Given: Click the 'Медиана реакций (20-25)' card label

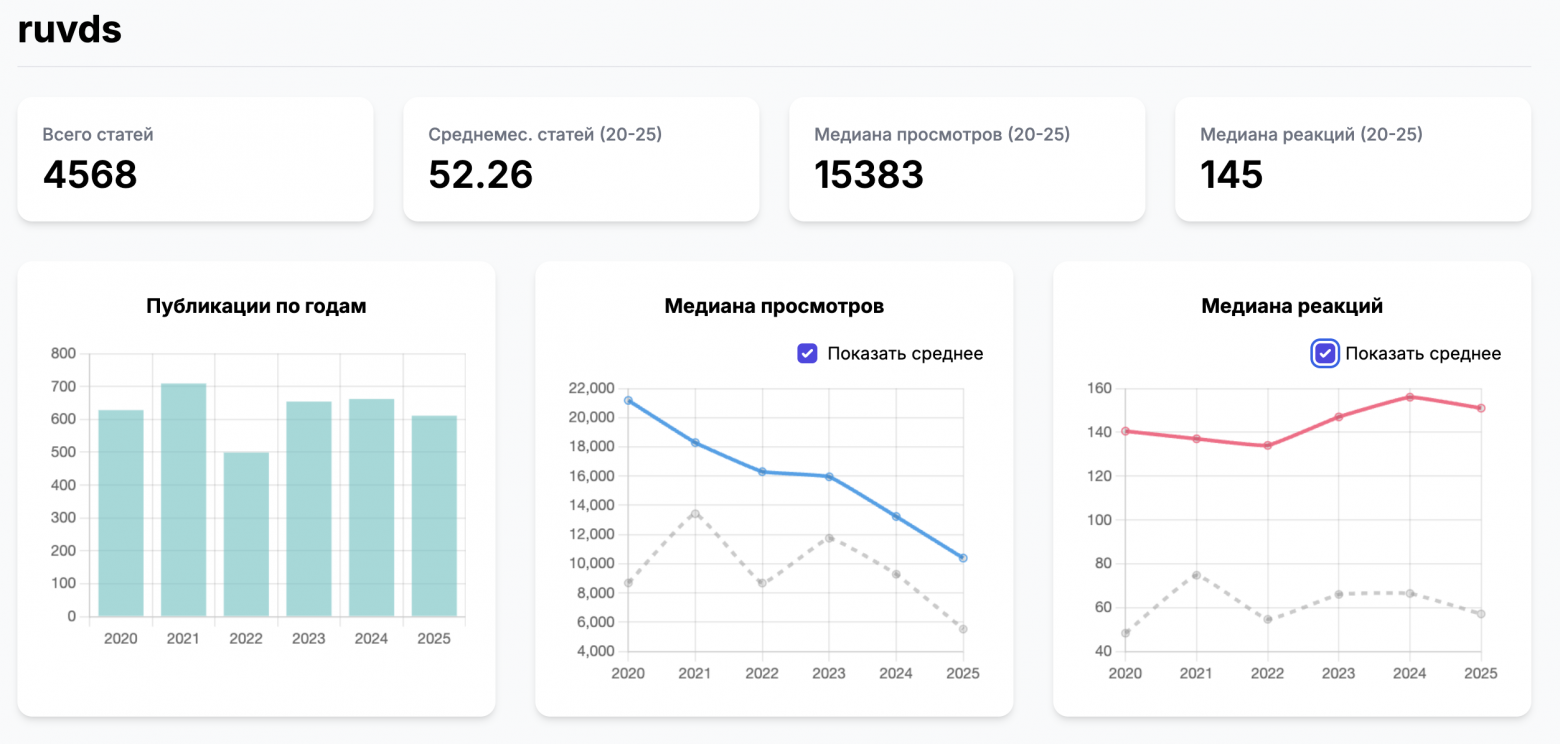Looking at the screenshot, I should [1311, 134].
